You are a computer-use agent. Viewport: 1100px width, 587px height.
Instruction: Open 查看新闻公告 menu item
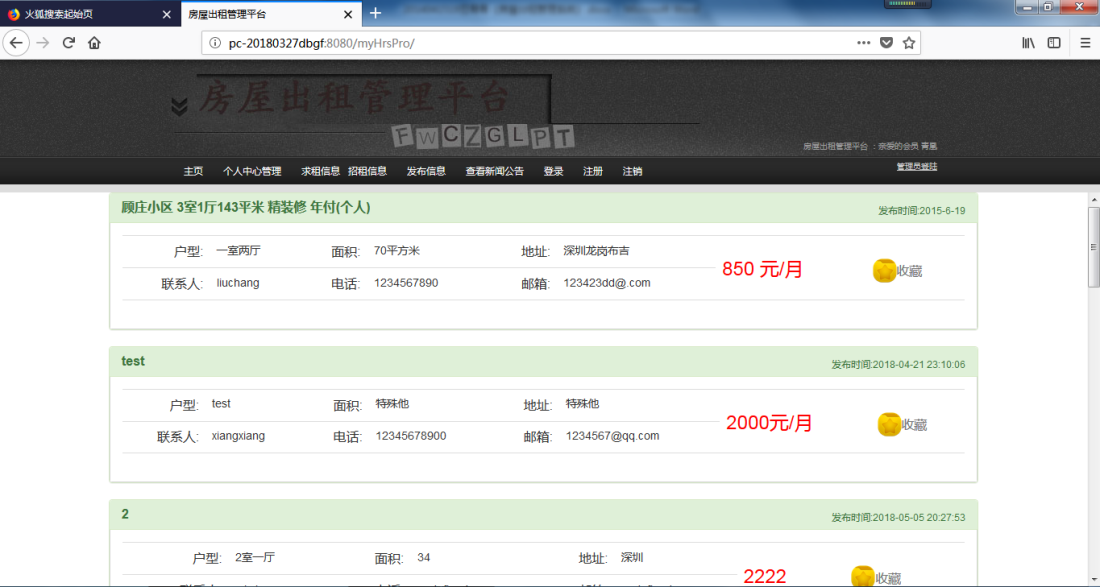point(495,171)
